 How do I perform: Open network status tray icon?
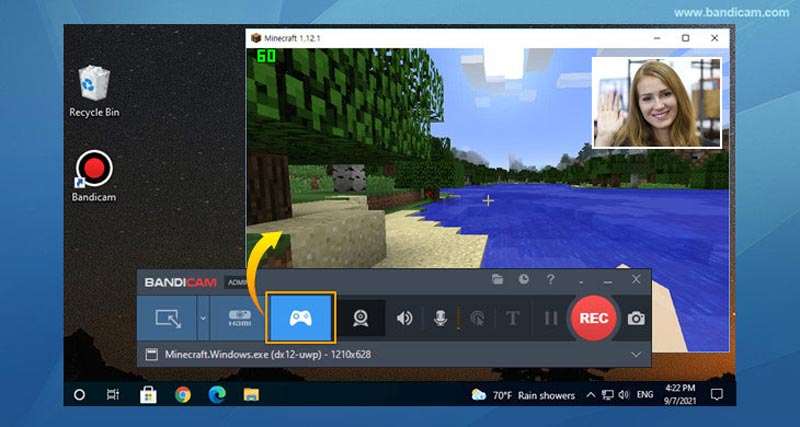coord(608,395)
